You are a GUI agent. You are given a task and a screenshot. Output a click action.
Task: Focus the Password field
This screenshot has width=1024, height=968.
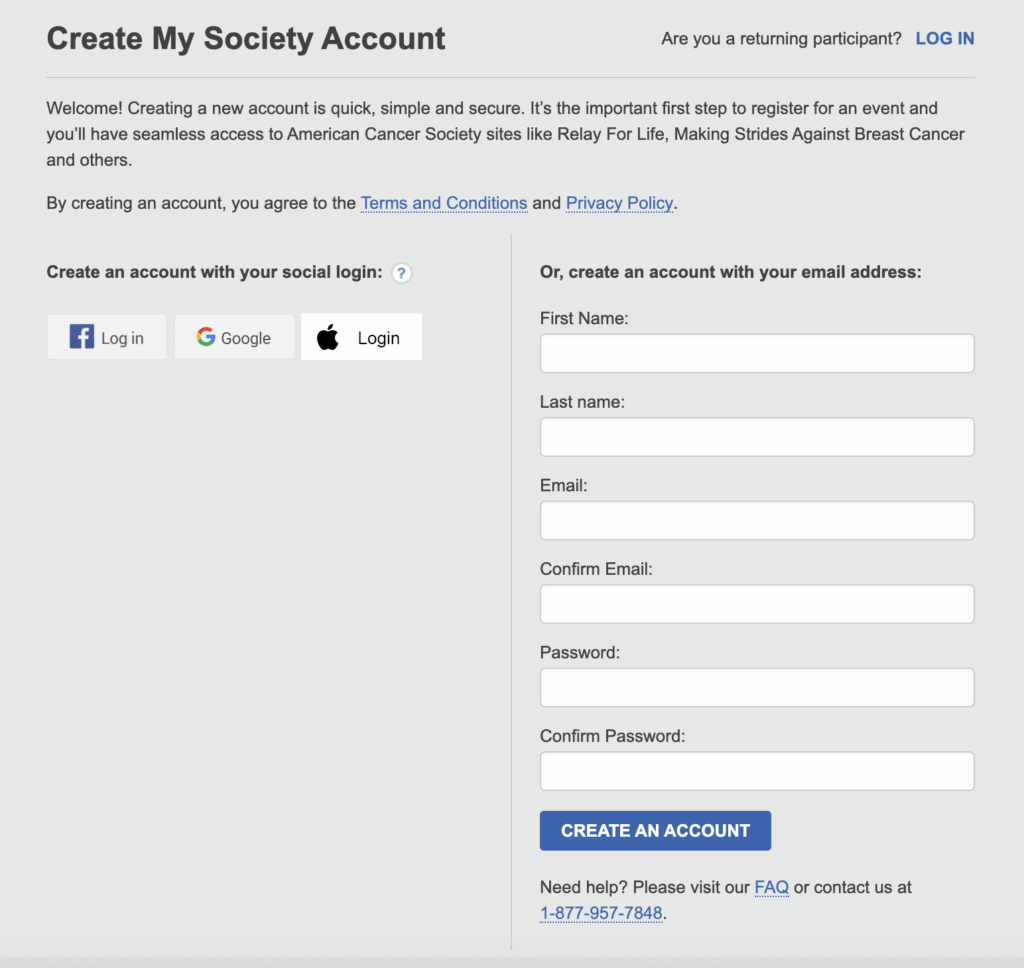tap(756, 688)
